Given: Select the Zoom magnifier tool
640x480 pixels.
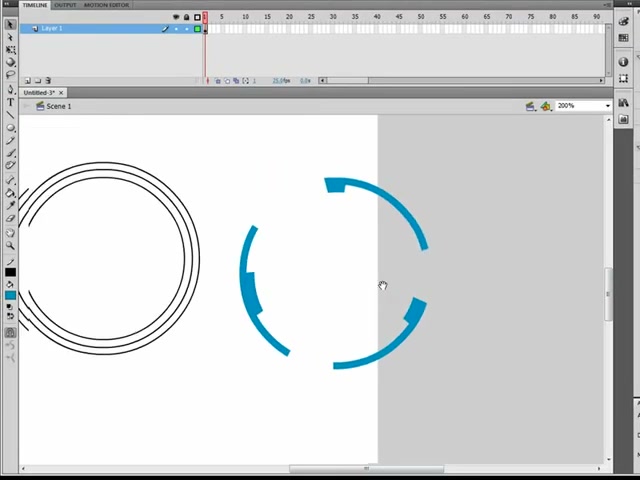Looking at the screenshot, I should [x=10, y=246].
